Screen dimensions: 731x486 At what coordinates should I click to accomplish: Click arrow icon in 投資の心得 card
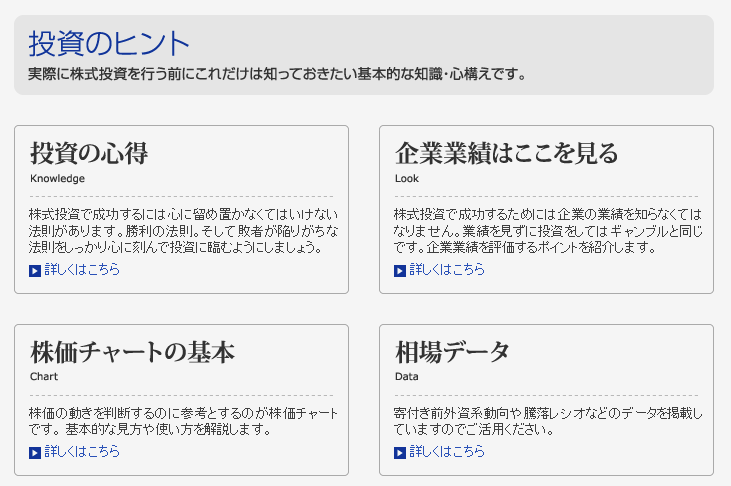click(35, 271)
